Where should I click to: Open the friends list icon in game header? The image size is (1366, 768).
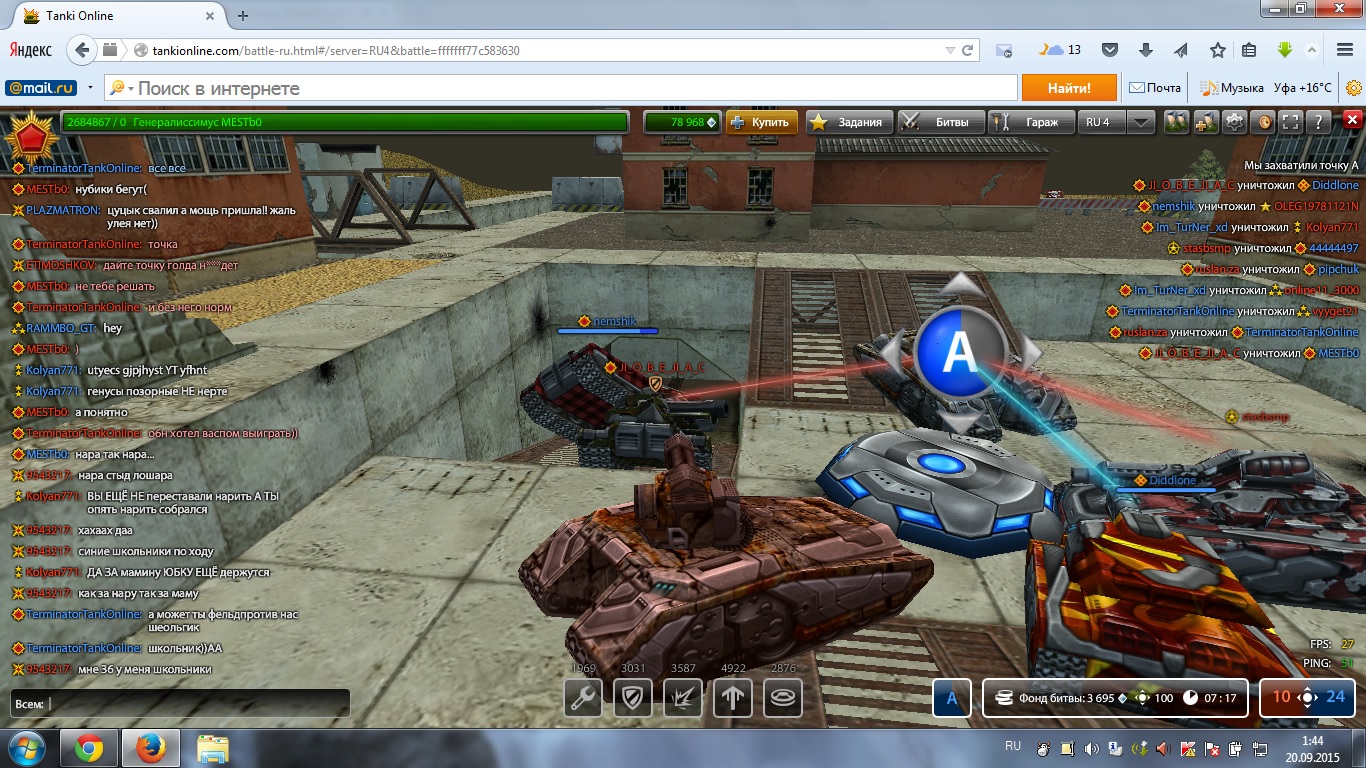click(1176, 122)
